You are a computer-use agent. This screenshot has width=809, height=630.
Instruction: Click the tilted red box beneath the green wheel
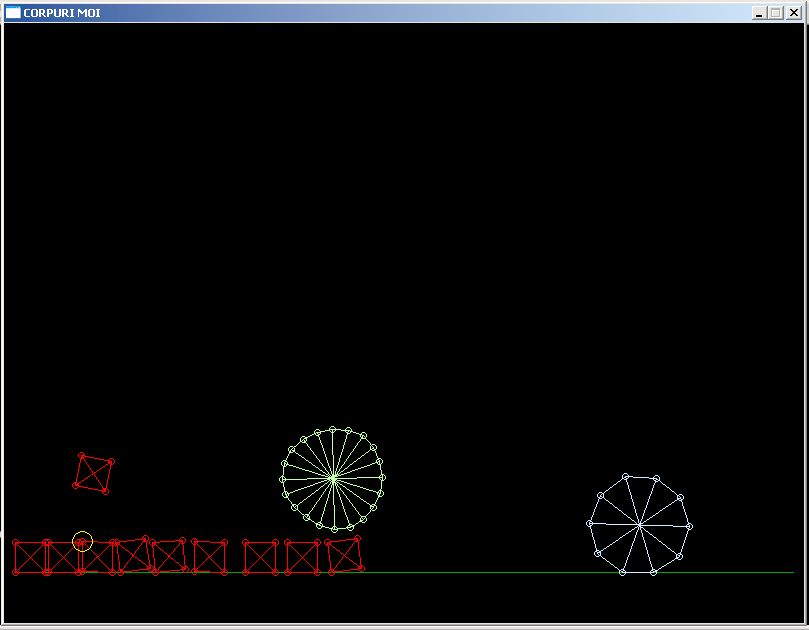click(x=344, y=555)
